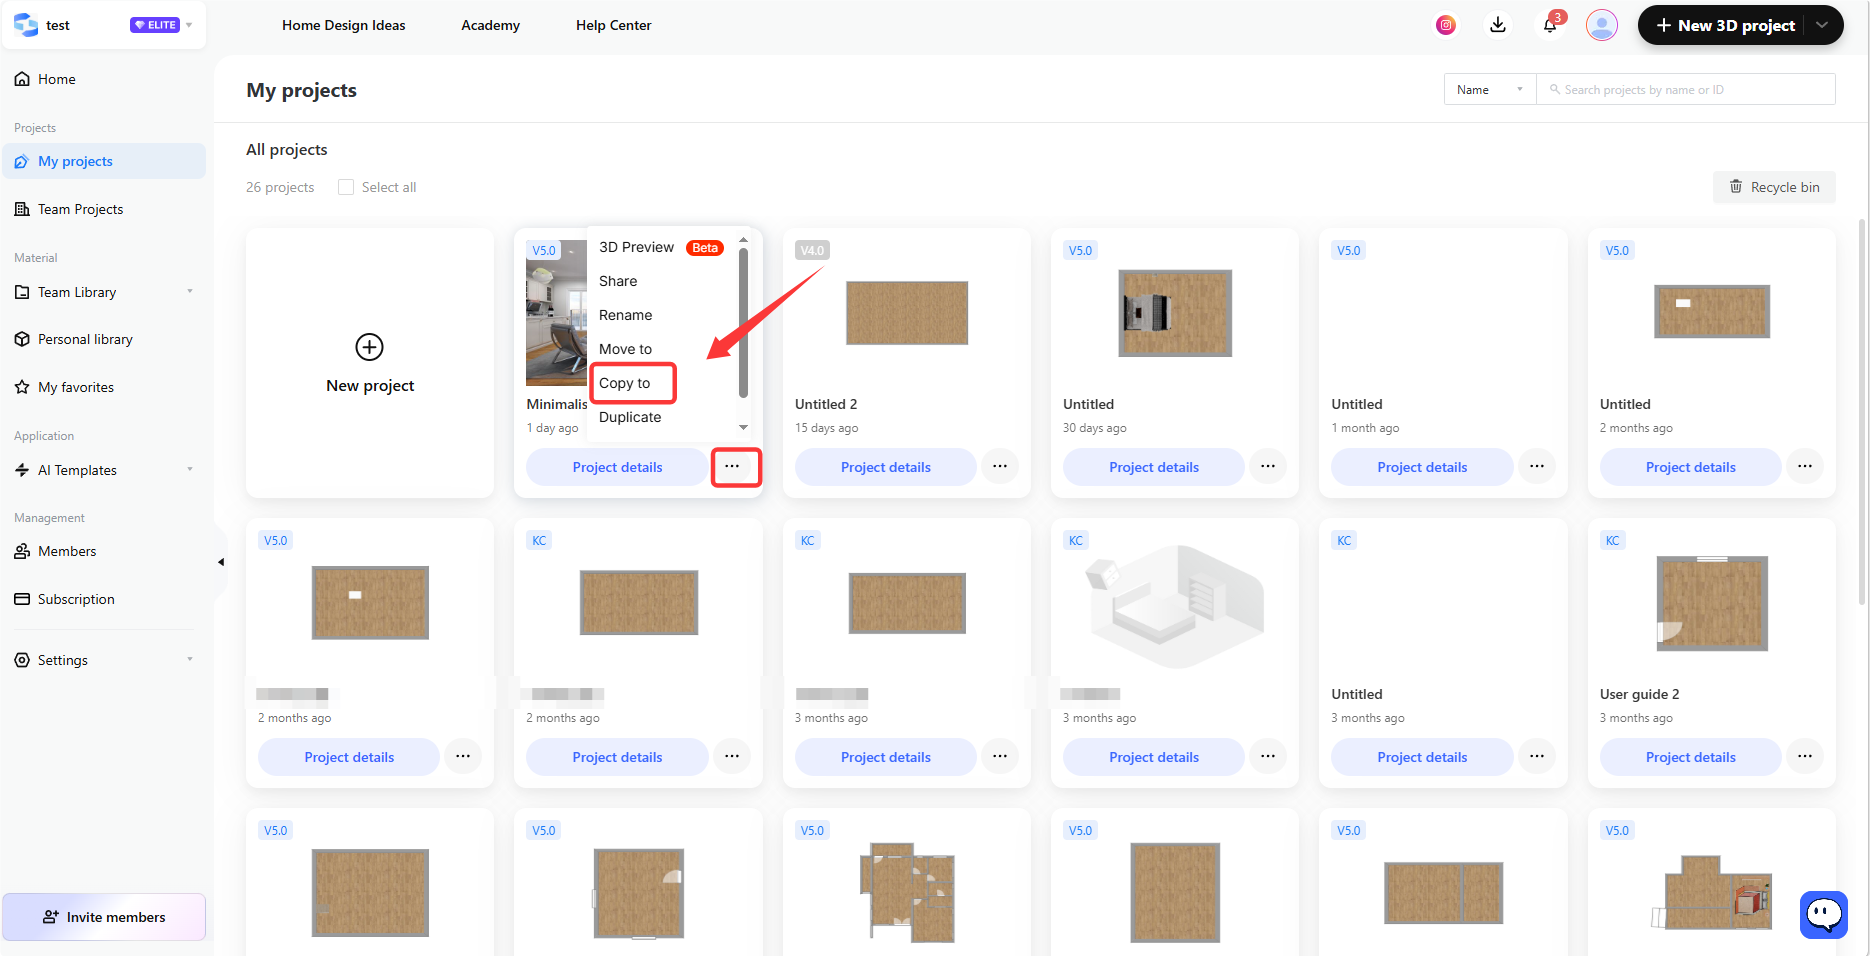The height and width of the screenshot is (956, 1870).
Task: Open Personal library in sidebar
Action: tap(85, 339)
